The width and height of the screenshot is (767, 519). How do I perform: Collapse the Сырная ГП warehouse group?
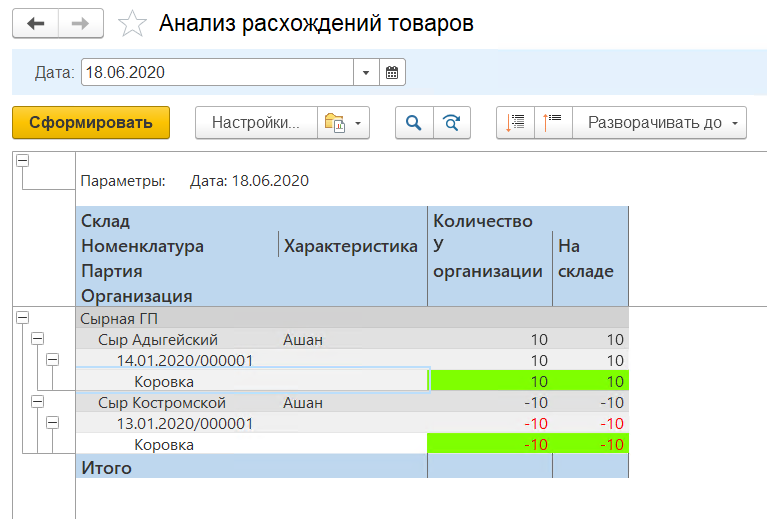pyautogui.click(x=22, y=317)
